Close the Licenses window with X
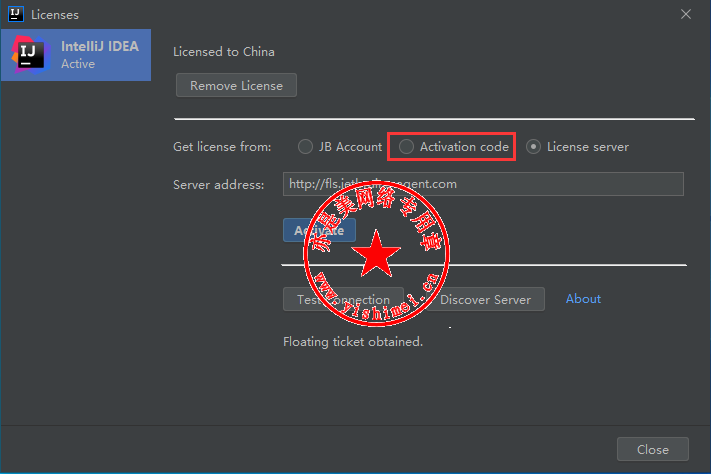The image size is (711, 474). 686,15
